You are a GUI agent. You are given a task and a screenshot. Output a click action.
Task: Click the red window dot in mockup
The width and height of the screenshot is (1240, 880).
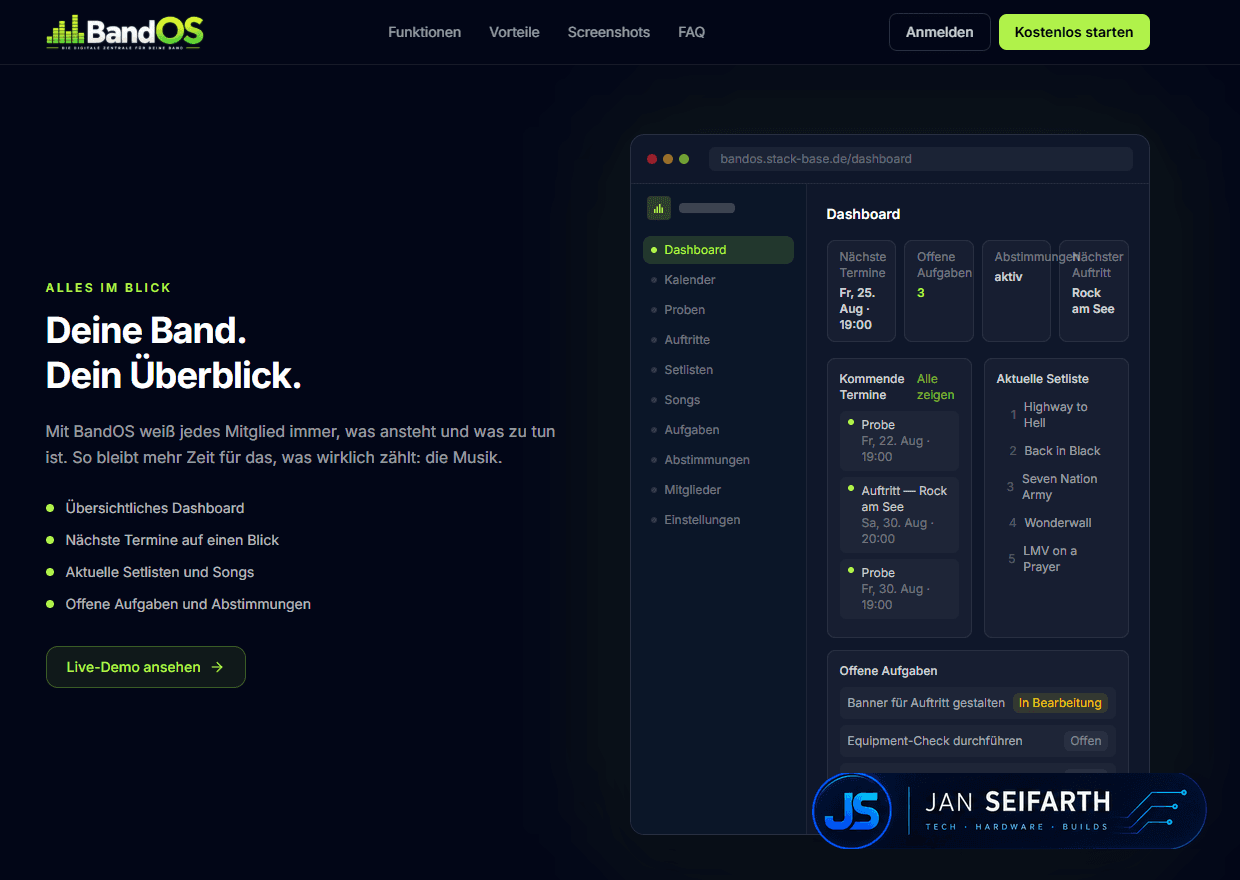[x=652, y=159]
